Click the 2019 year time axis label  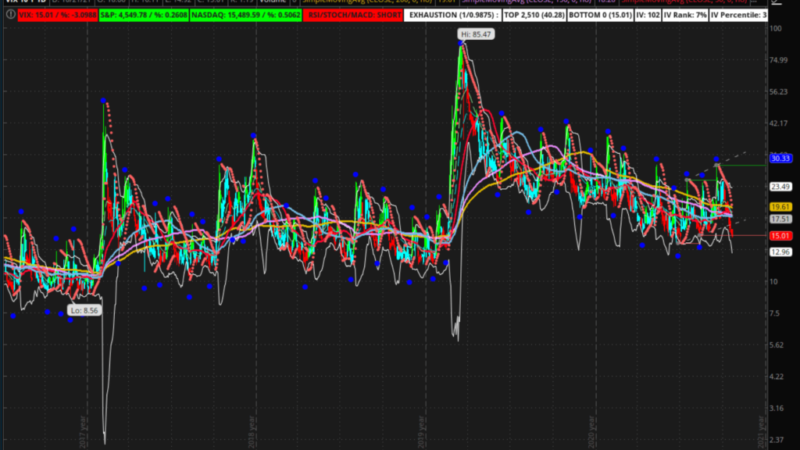pos(422,432)
